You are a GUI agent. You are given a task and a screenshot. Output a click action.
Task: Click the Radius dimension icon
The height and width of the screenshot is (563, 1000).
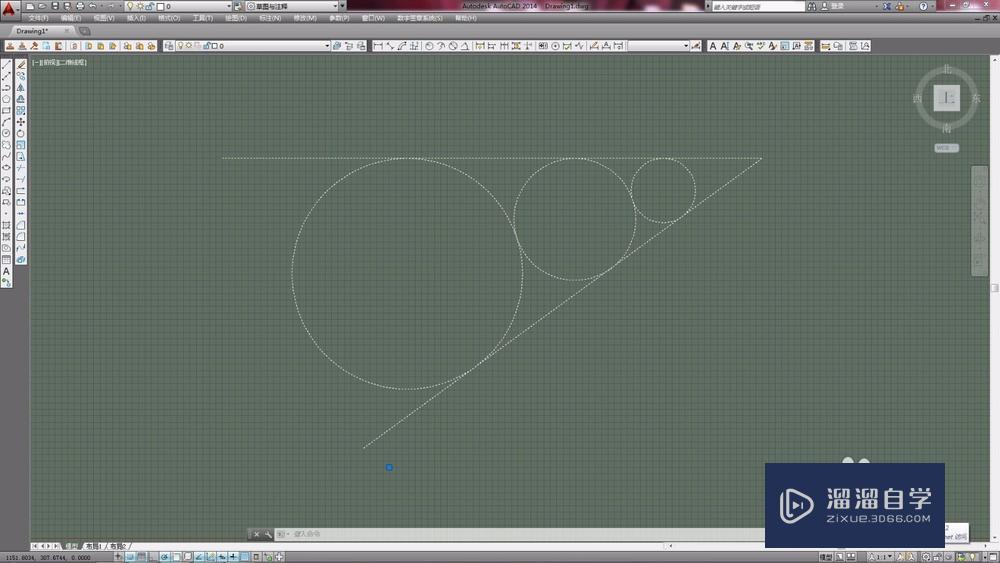pos(429,46)
